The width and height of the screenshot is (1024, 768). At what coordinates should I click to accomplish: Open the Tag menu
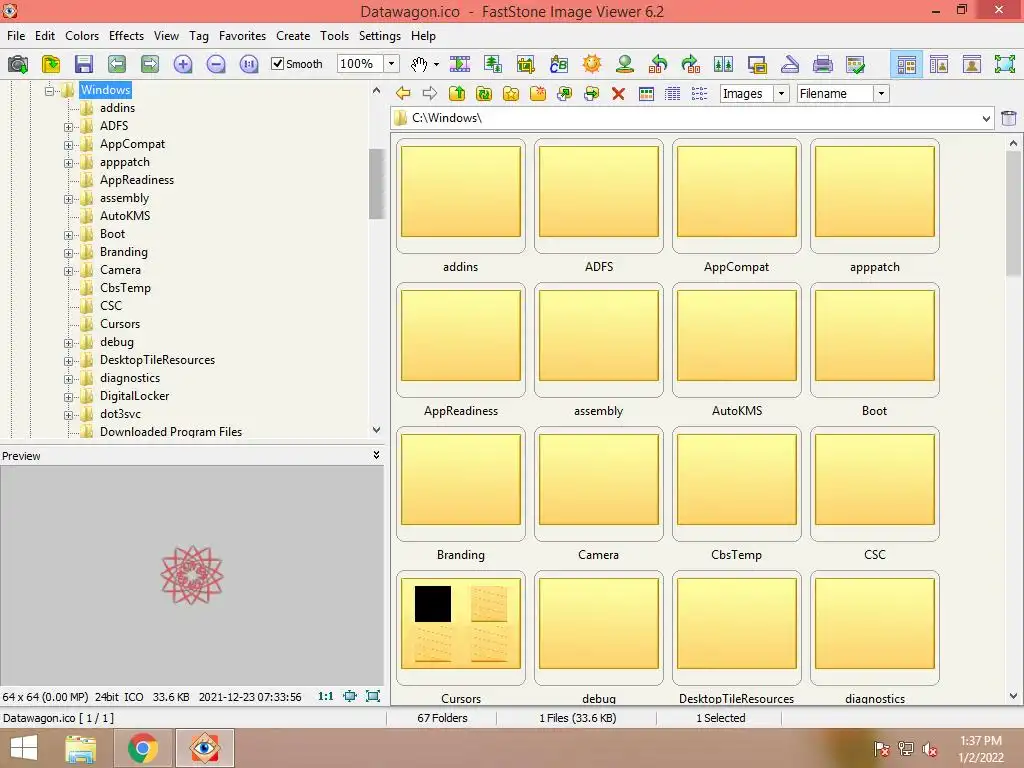(x=199, y=36)
